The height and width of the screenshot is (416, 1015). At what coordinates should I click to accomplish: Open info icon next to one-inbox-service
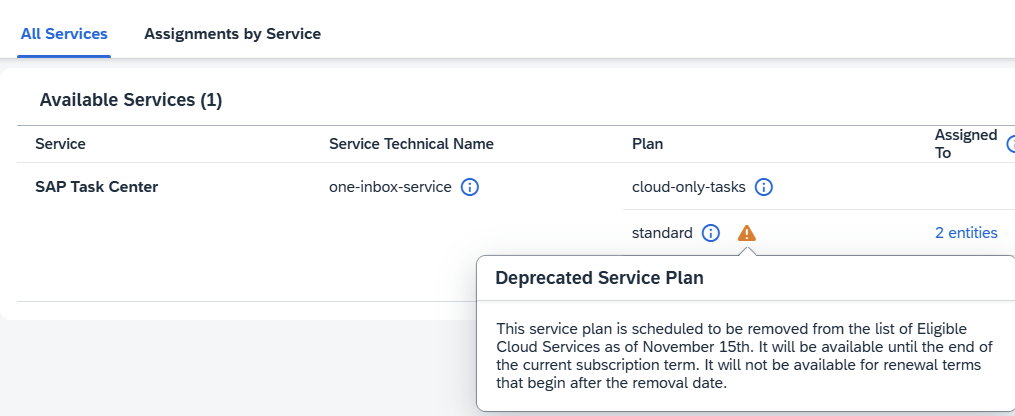coord(469,188)
